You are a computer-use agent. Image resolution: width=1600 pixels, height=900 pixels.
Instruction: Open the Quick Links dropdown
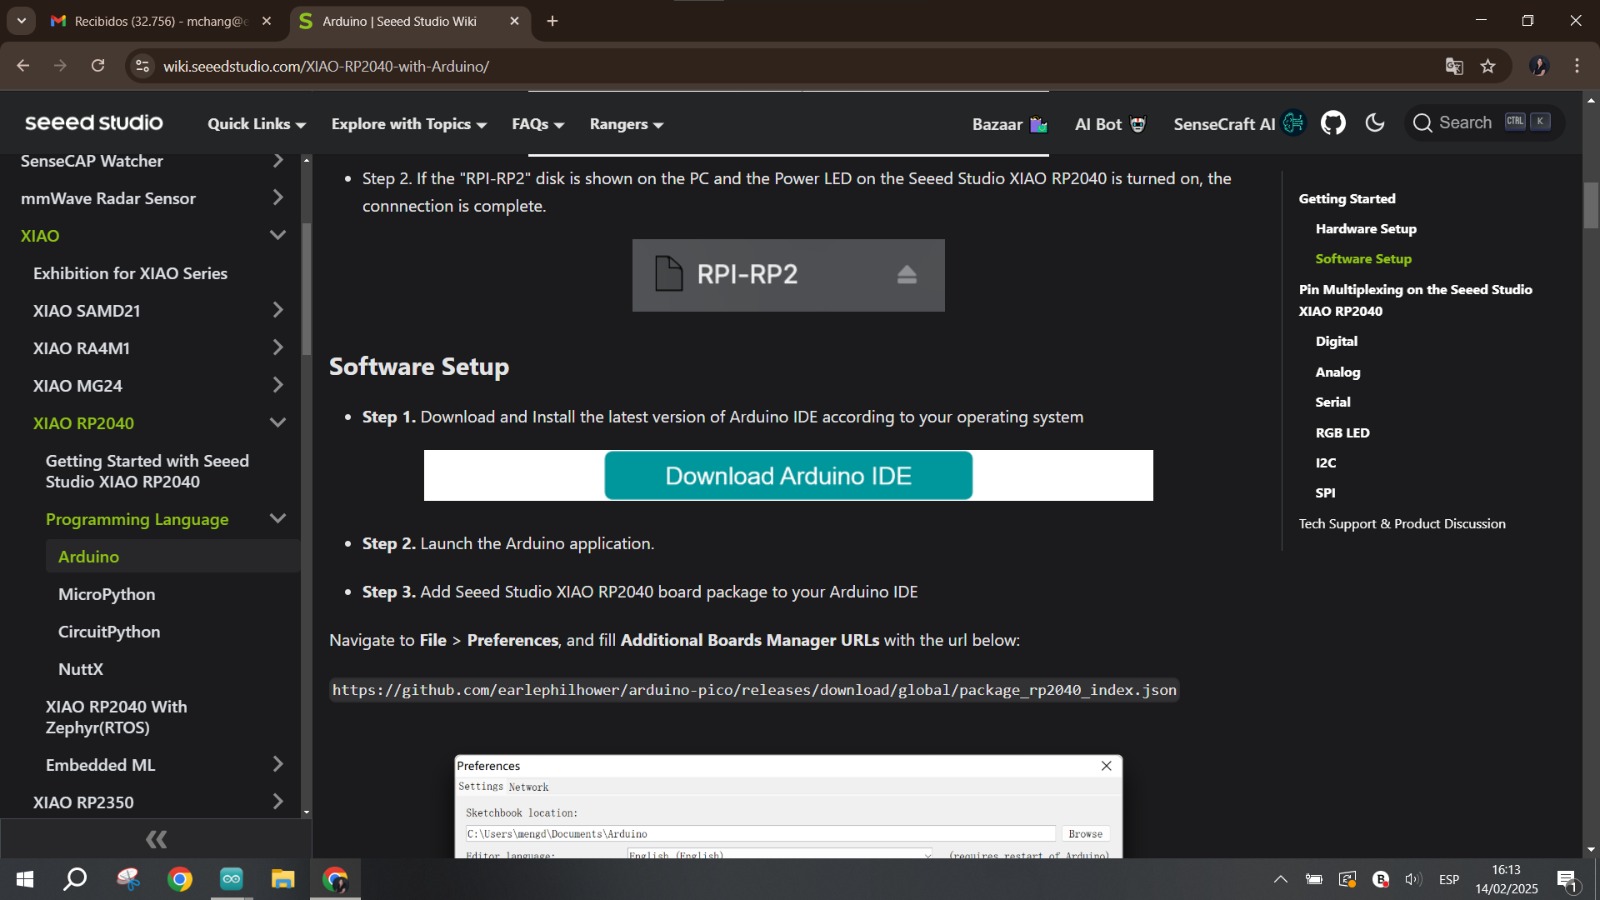coord(257,124)
